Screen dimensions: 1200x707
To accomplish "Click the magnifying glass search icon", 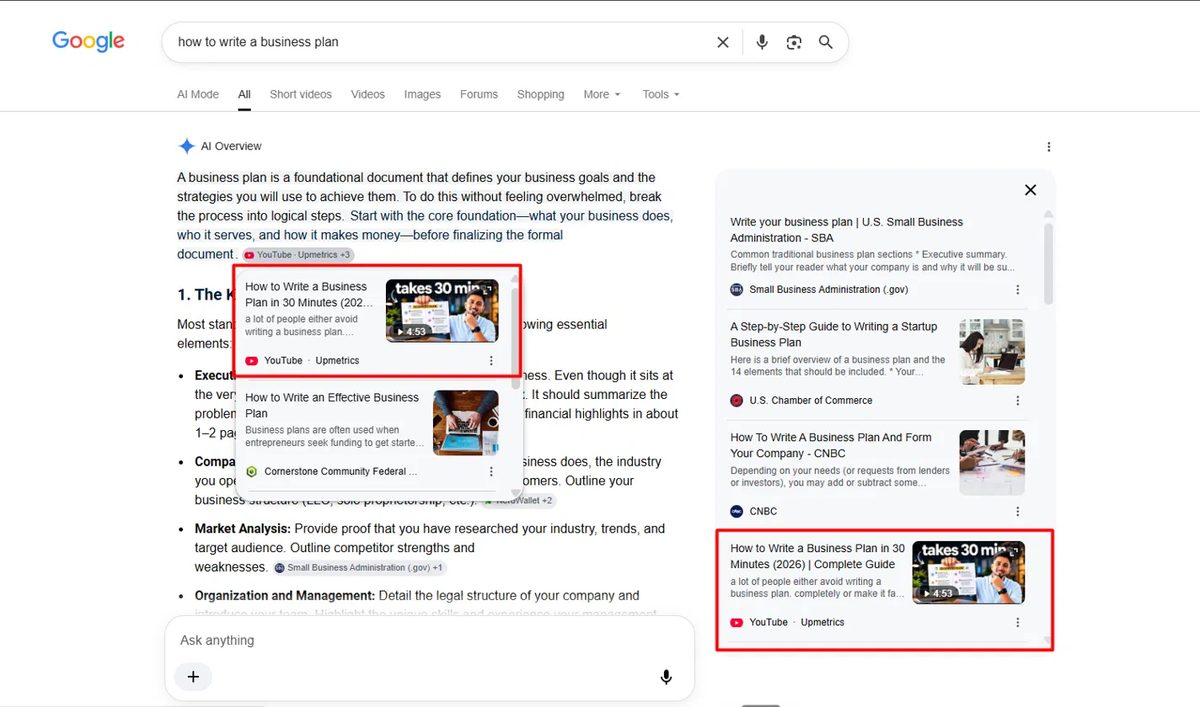I will pyautogui.click(x=826, y=42).
